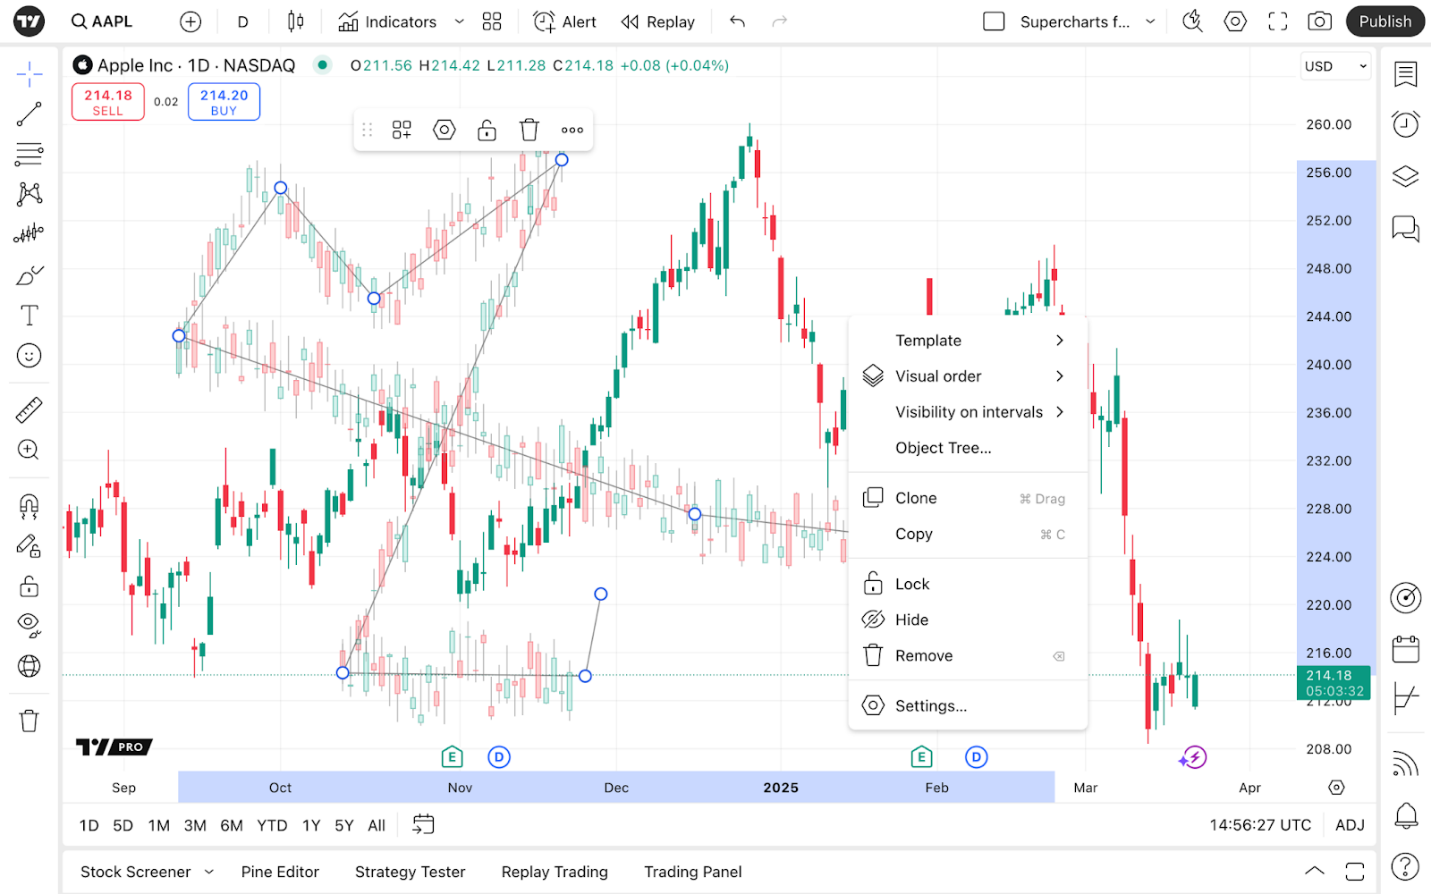
Task: Choose Hide in the context menu
Action: [968, 620]
